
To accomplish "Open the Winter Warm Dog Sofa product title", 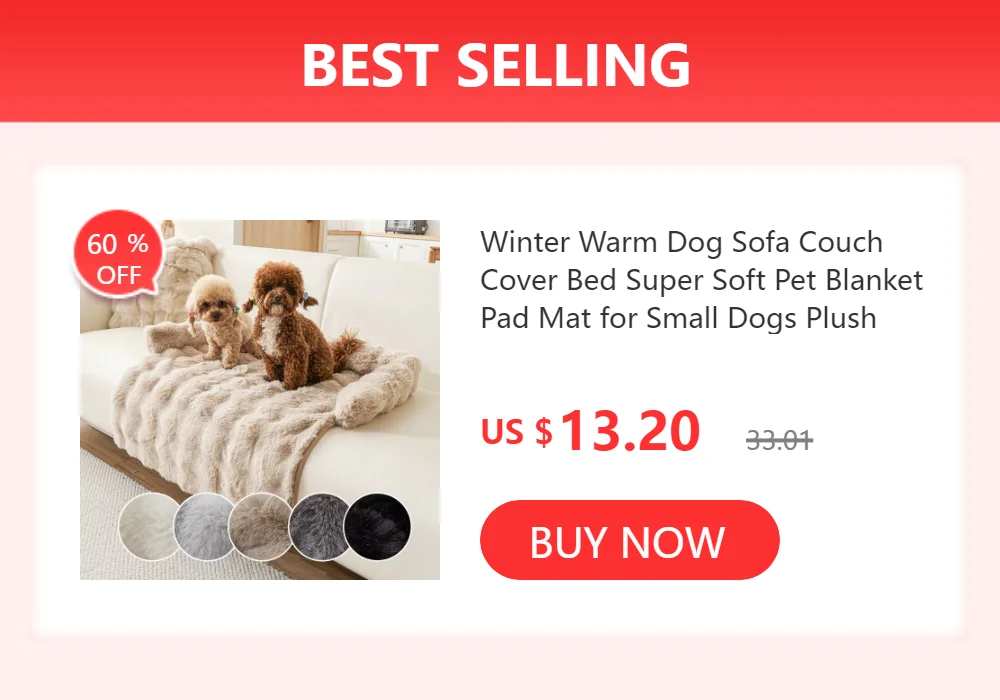I will [702, 280].
